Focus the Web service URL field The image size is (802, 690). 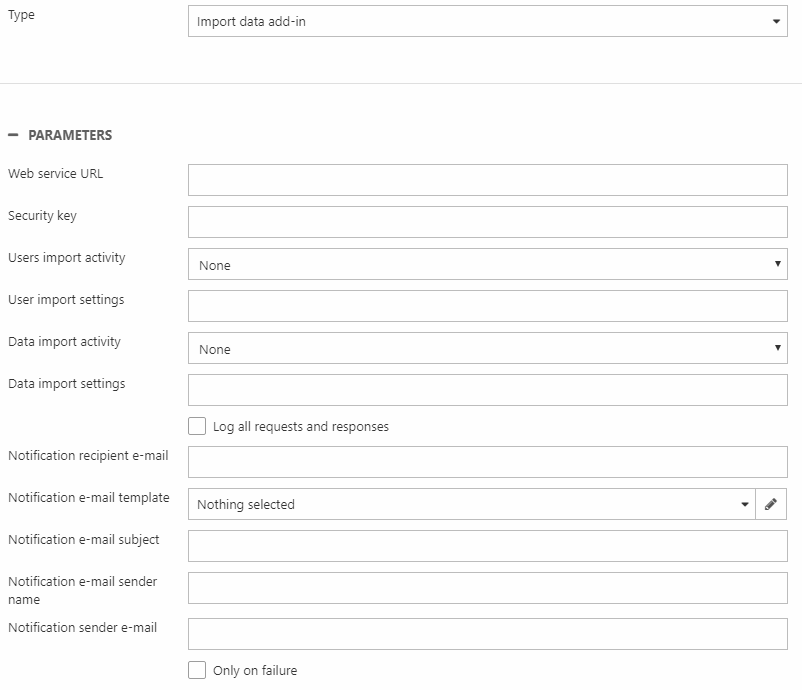(487, 180)
